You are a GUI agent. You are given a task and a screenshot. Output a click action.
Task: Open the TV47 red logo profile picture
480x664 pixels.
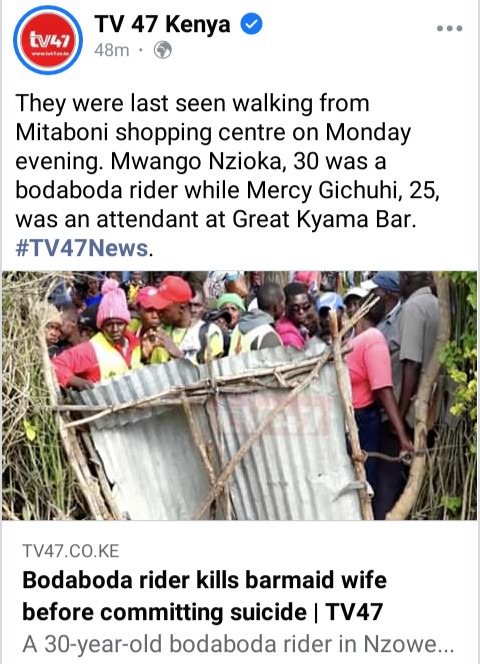pyautogui.click(x=48, y=40)
